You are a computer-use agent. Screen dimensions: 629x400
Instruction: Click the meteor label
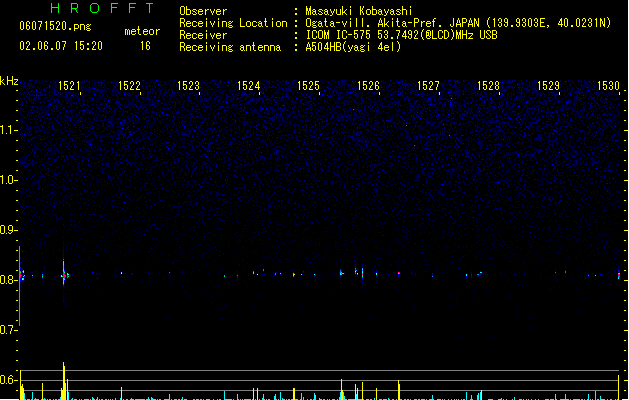click(142, 31)
